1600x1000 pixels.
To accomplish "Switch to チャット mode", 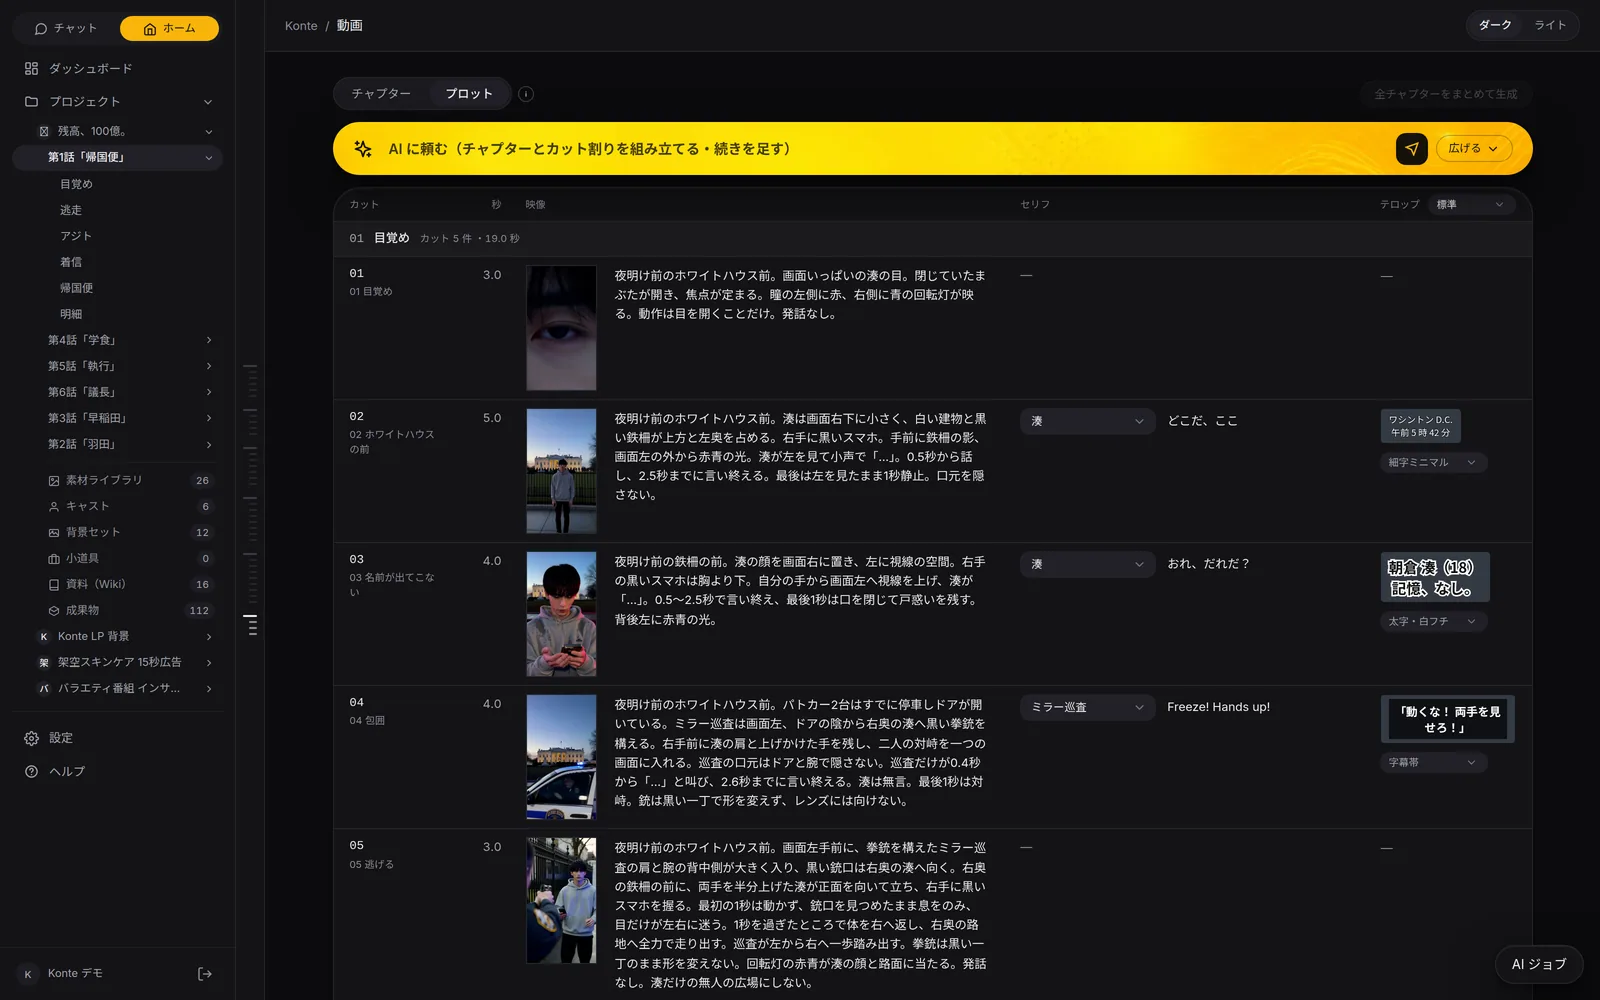I will click(66, 29).
